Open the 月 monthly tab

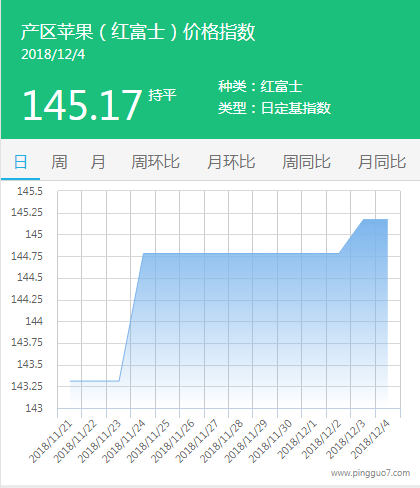(98, 162)
